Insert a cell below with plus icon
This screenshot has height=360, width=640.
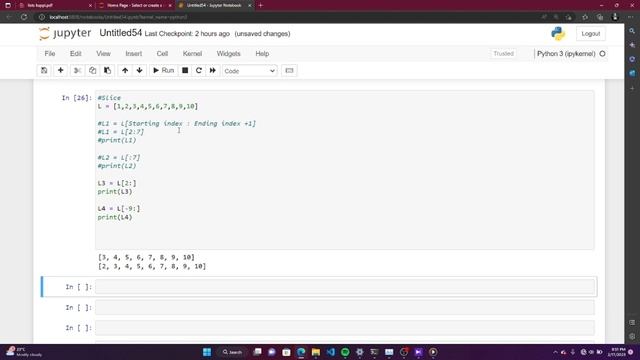60,71
